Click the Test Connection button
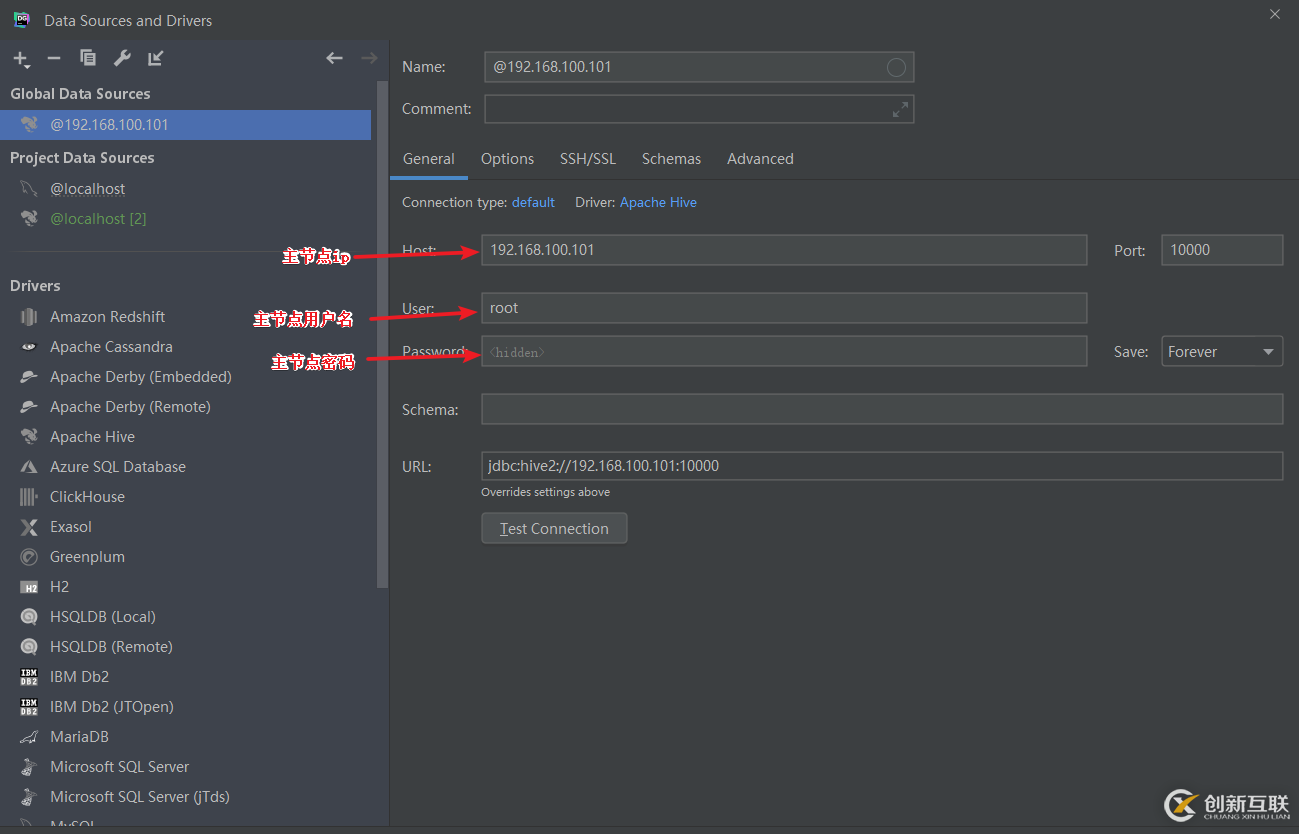 [x=554, y=528]
